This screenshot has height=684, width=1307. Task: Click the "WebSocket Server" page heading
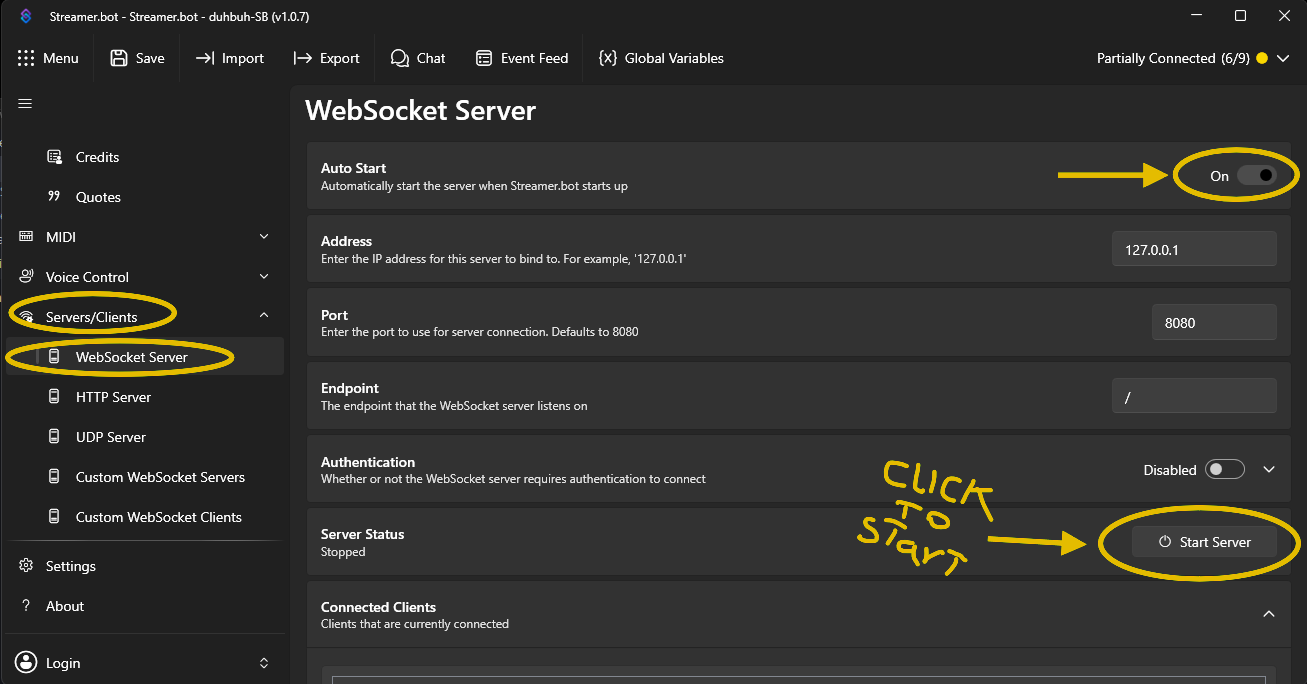pyautogui.click(x=420, y=110)
